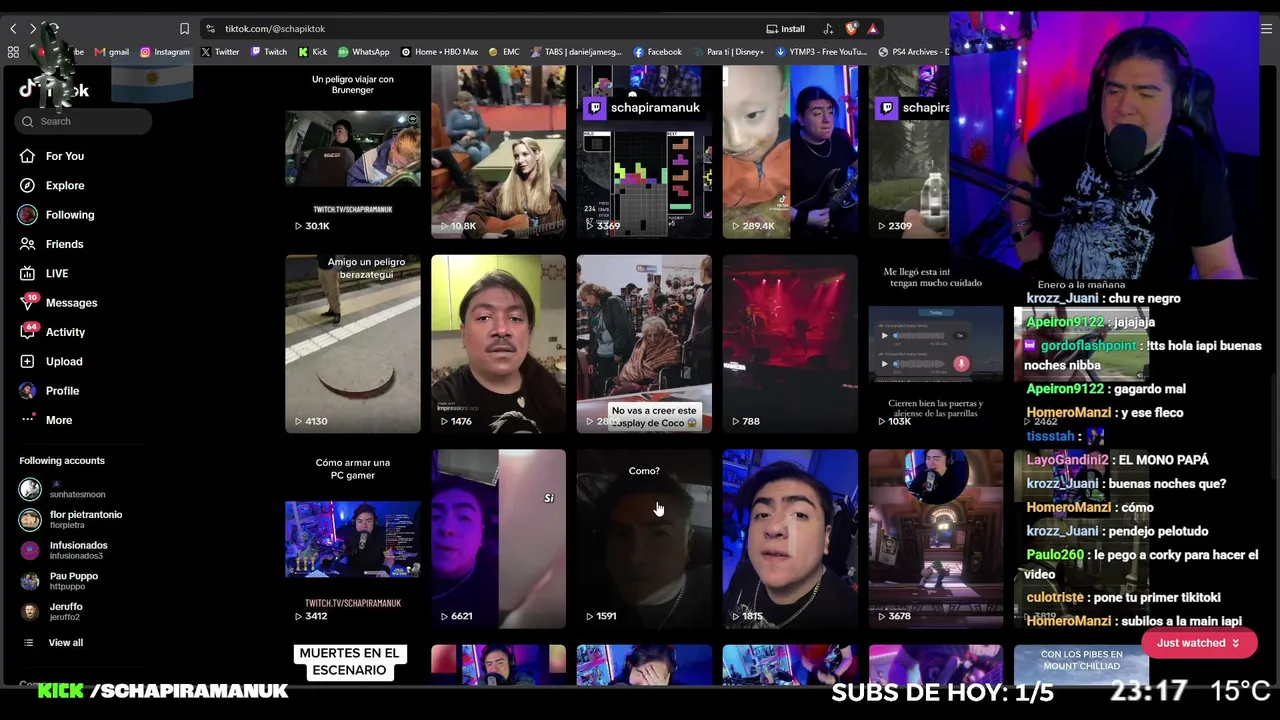Open the gmail bookmark
1280x720 pixels.
pyautogui.click(x=112, y=52)
